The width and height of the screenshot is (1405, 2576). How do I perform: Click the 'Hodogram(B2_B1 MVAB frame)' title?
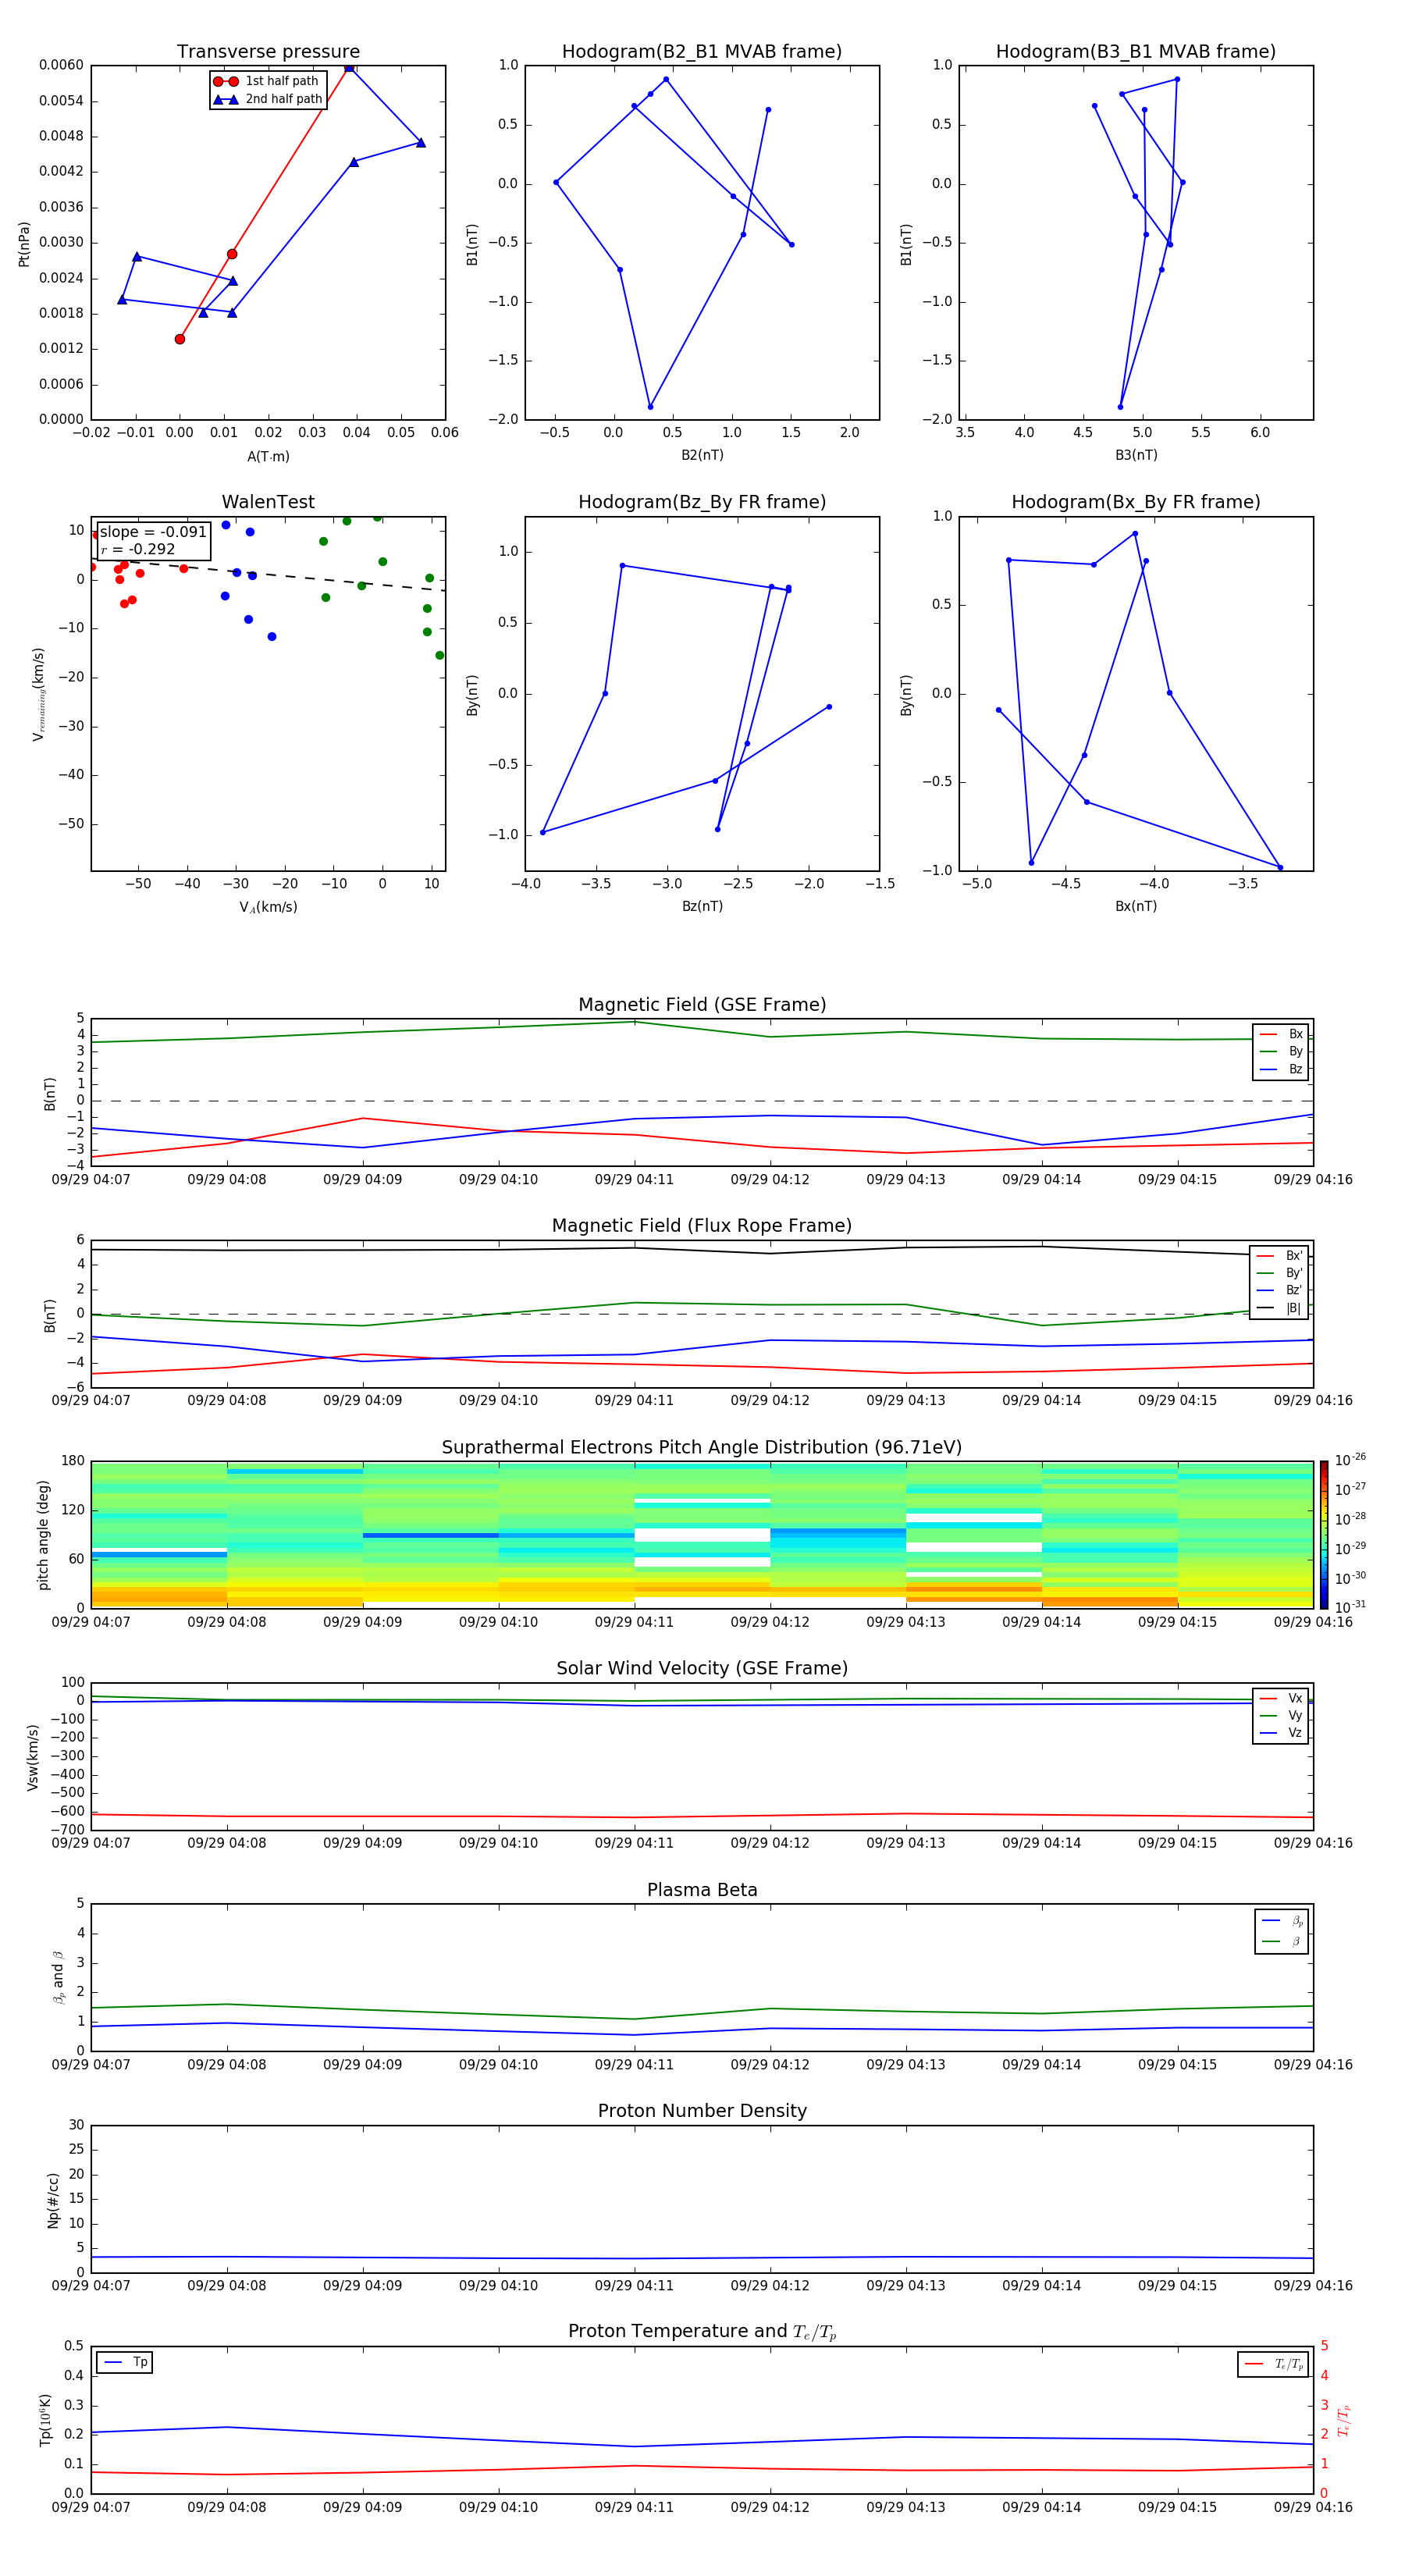point(702,52)
